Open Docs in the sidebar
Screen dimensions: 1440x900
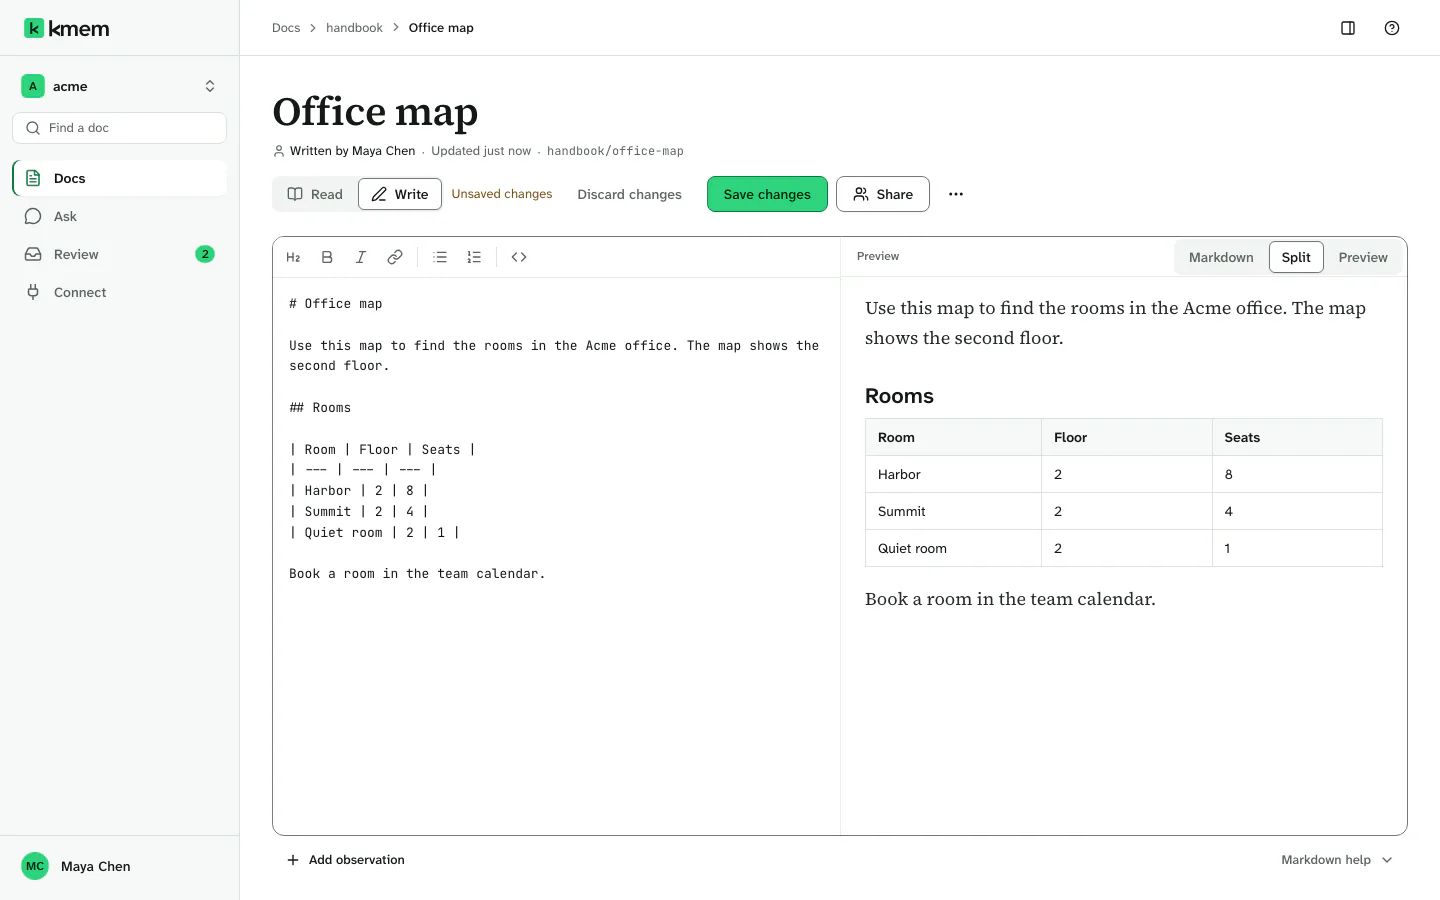(x=119, y=178)
